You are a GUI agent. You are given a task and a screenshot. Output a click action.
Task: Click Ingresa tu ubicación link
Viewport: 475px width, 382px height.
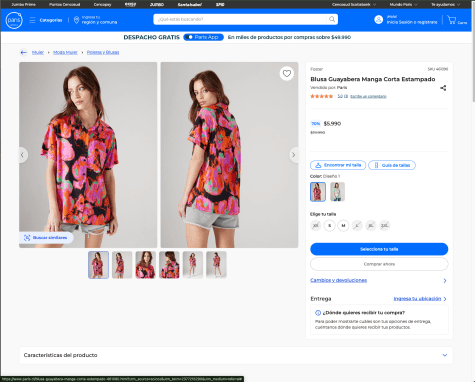(x=417, y=299)
